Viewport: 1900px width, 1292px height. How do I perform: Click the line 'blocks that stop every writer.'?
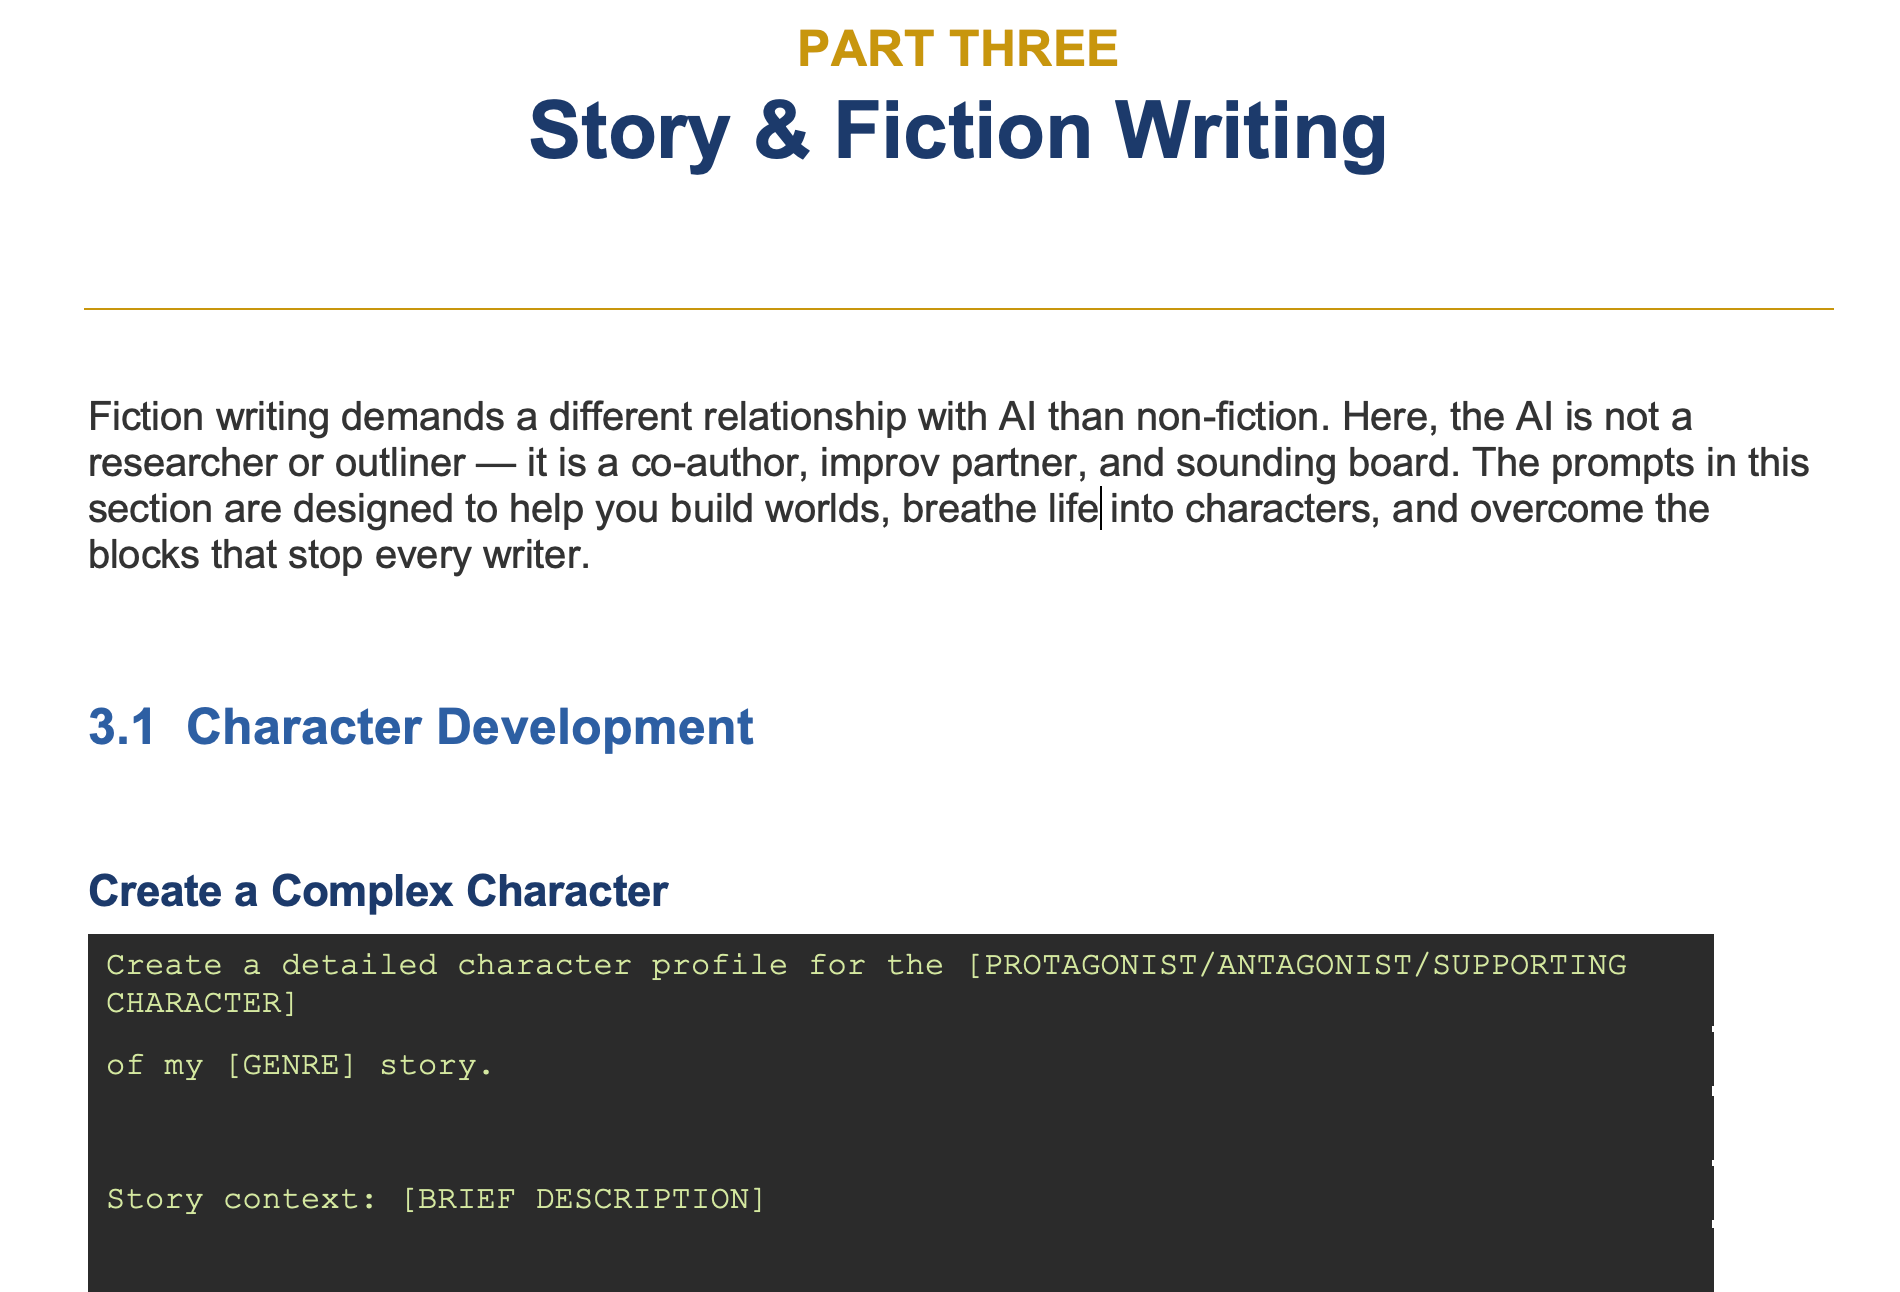click(339, 554)
